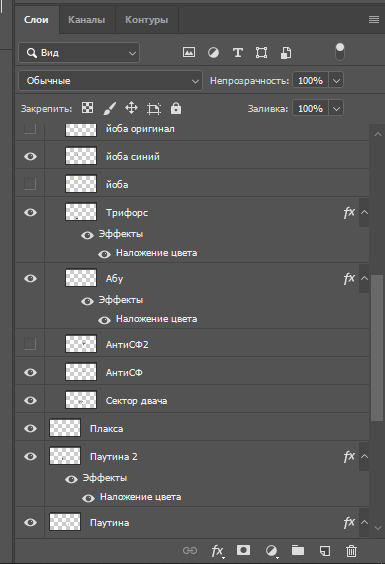This screenshot has width=385, height=564.
Task: Hide the йоба синий layer
Action: click(30, 156)
